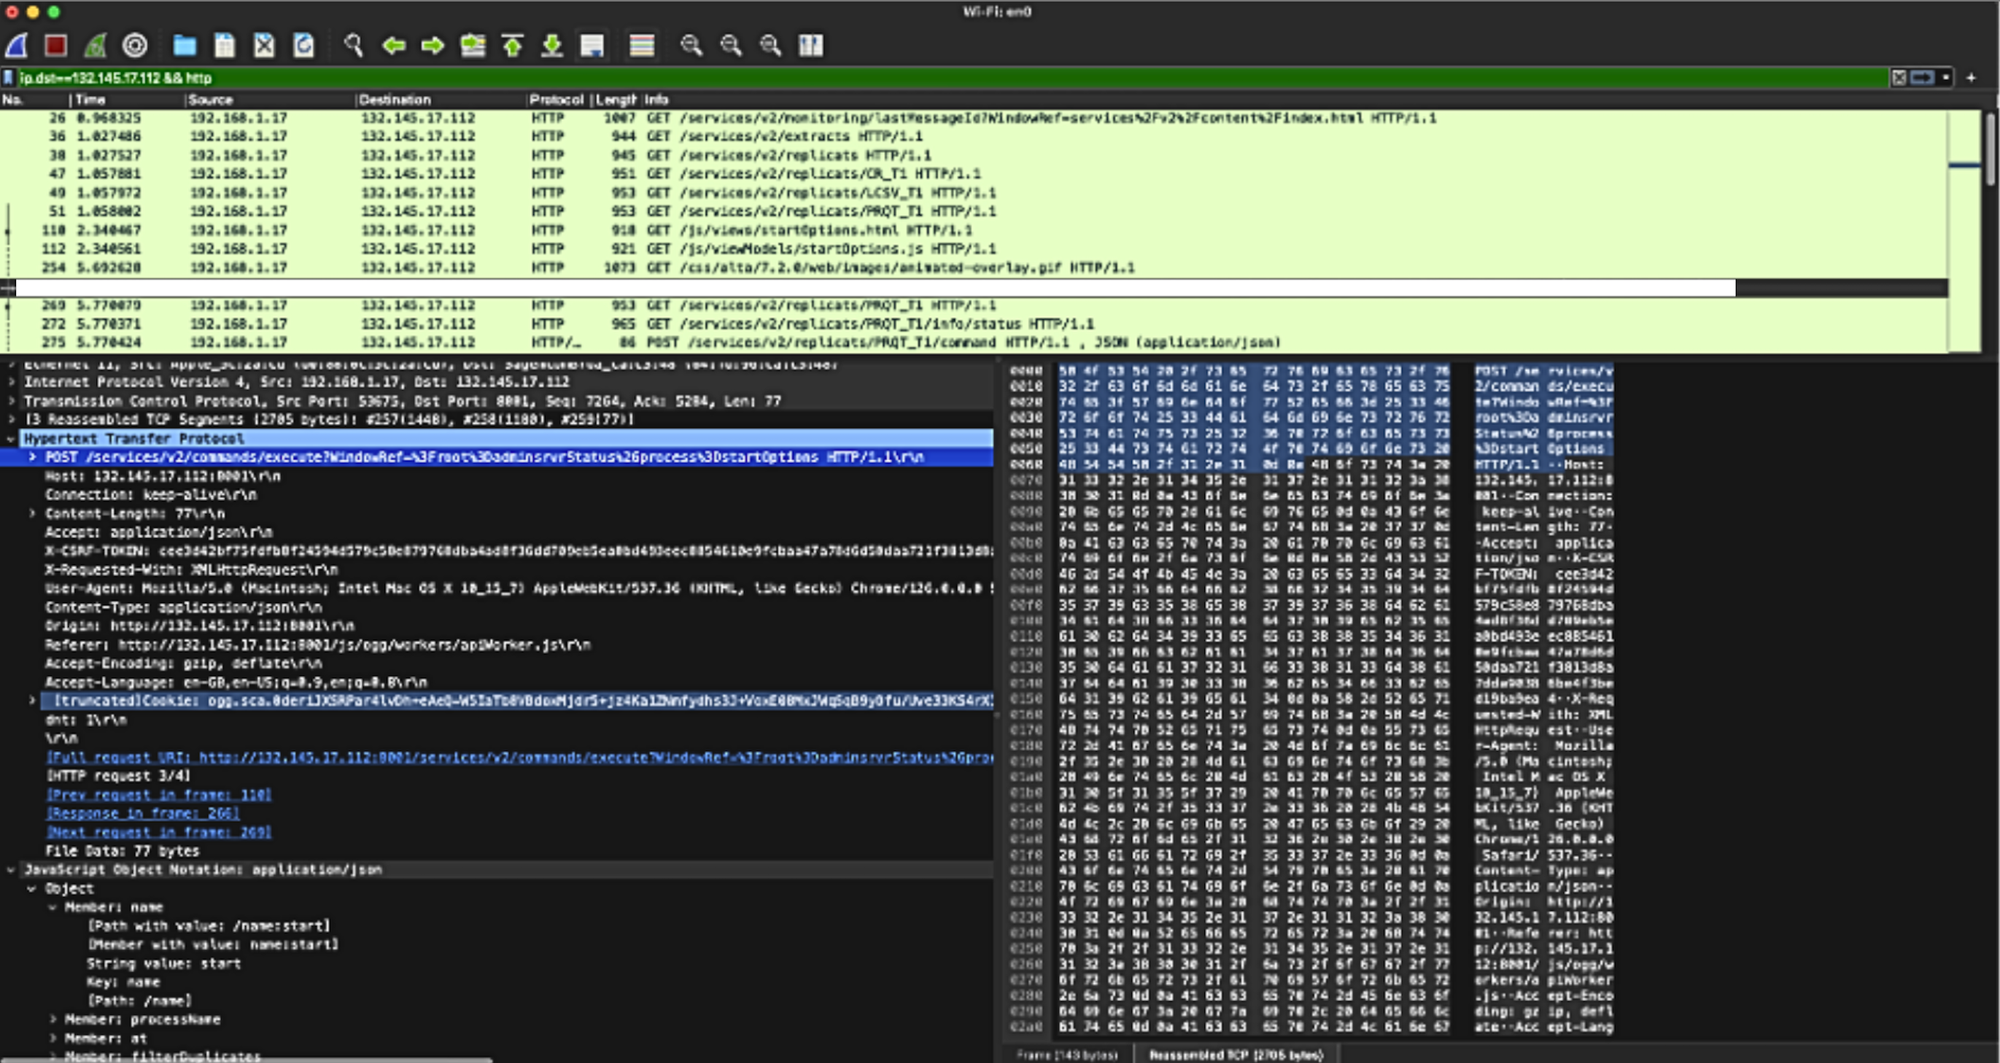Click the resize columns icon
This screenshot has width=2000, height=1063.
pyautogui.click(x=811, y=45)
